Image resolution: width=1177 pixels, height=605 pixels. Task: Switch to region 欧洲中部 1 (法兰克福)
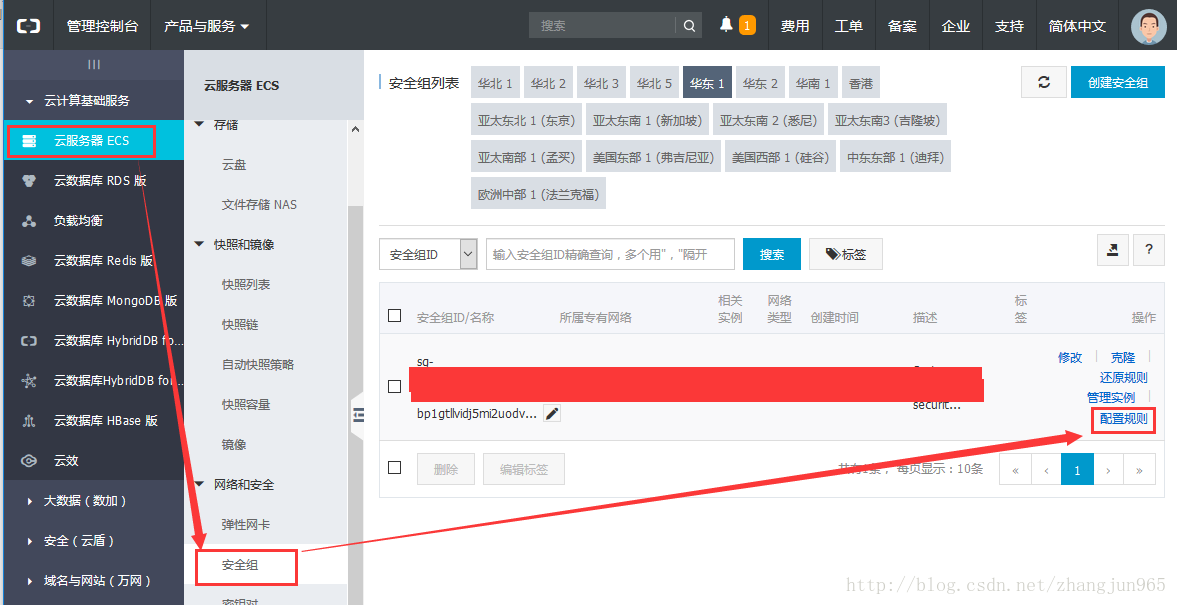pyautogui.click(x=538, y=194)
